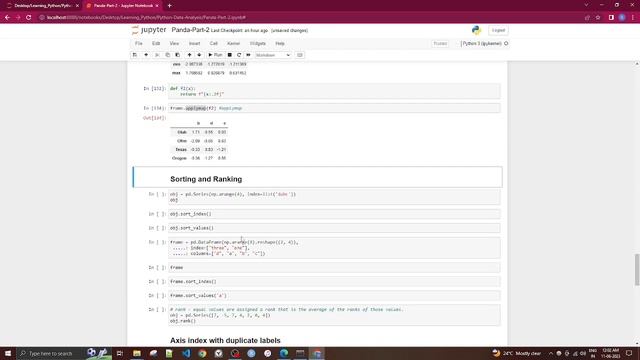Open the weather widget in taskbar
The height and width of the screenshot is (360, 640).
click(517, 353)
